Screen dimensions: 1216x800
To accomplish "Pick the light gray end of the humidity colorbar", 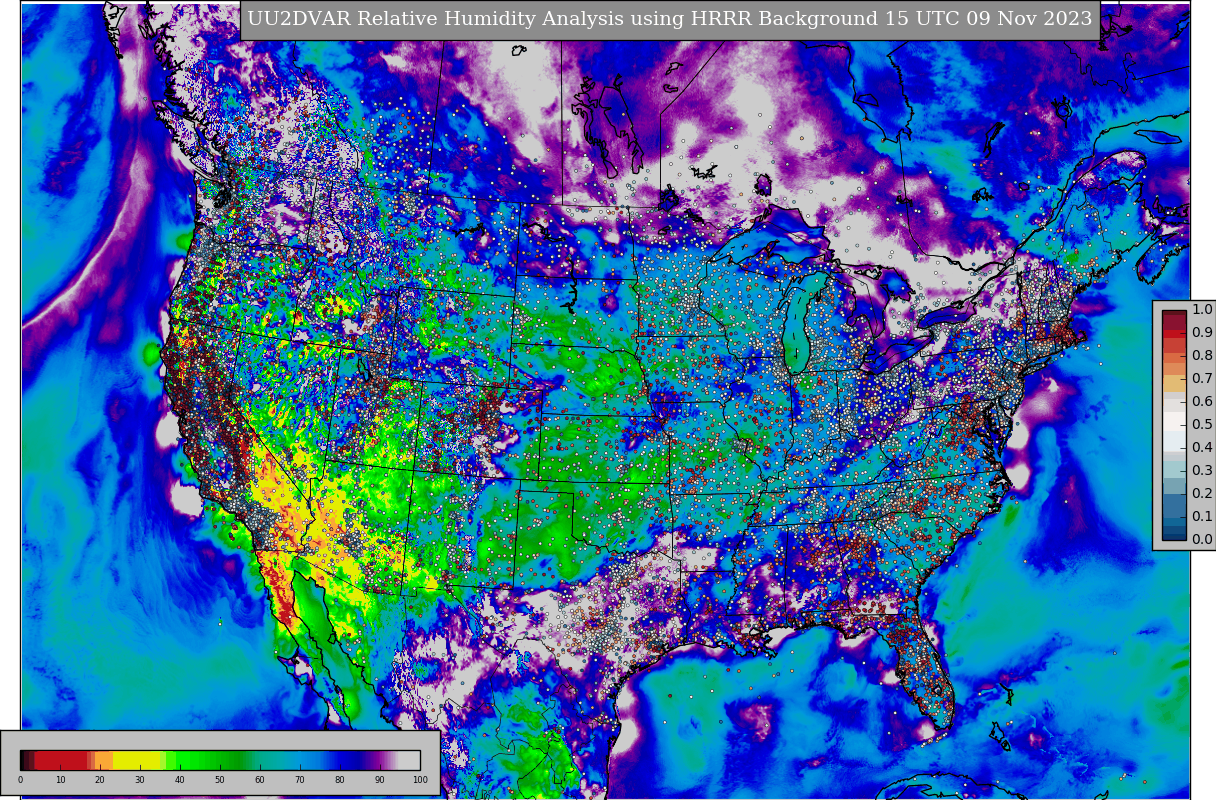I will (x=409, y=760).
